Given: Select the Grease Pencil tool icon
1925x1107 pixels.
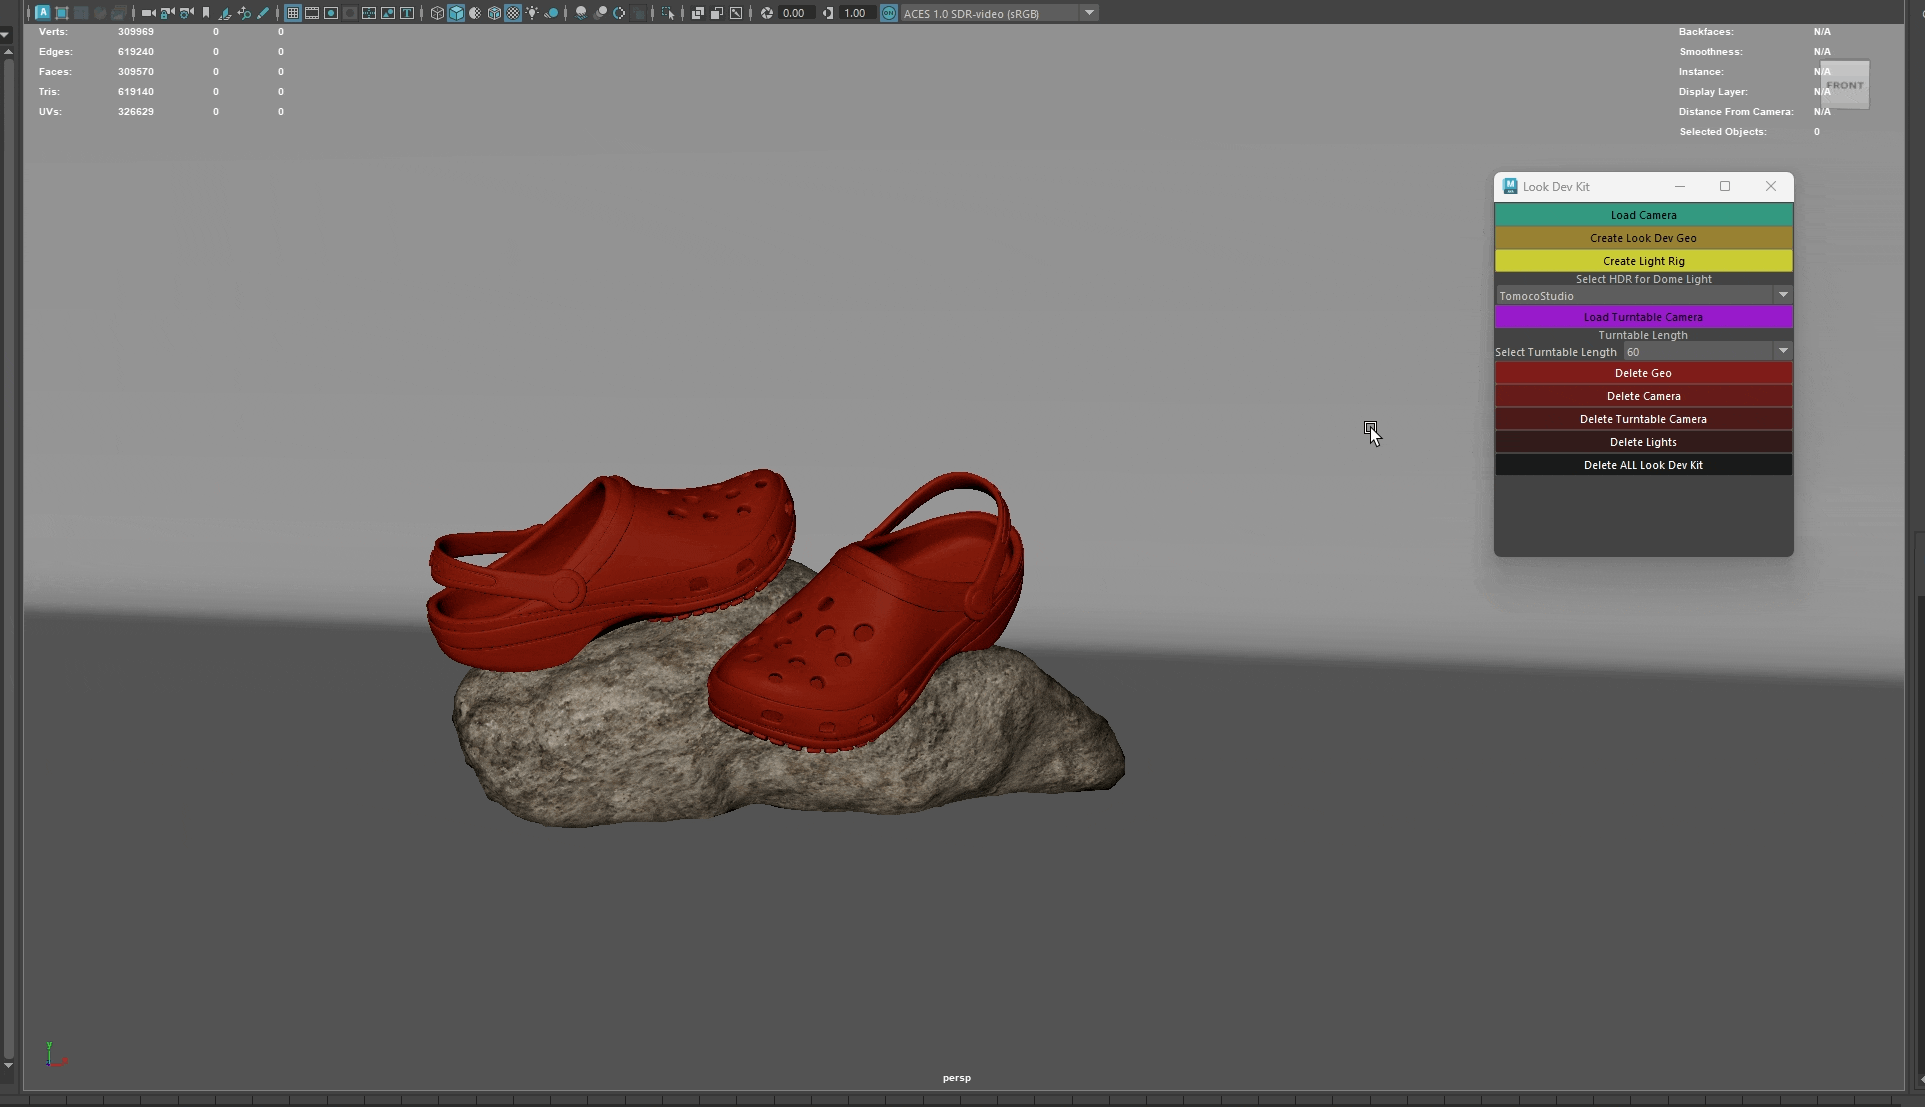Looking at the screenshot, I should point(263,13).
